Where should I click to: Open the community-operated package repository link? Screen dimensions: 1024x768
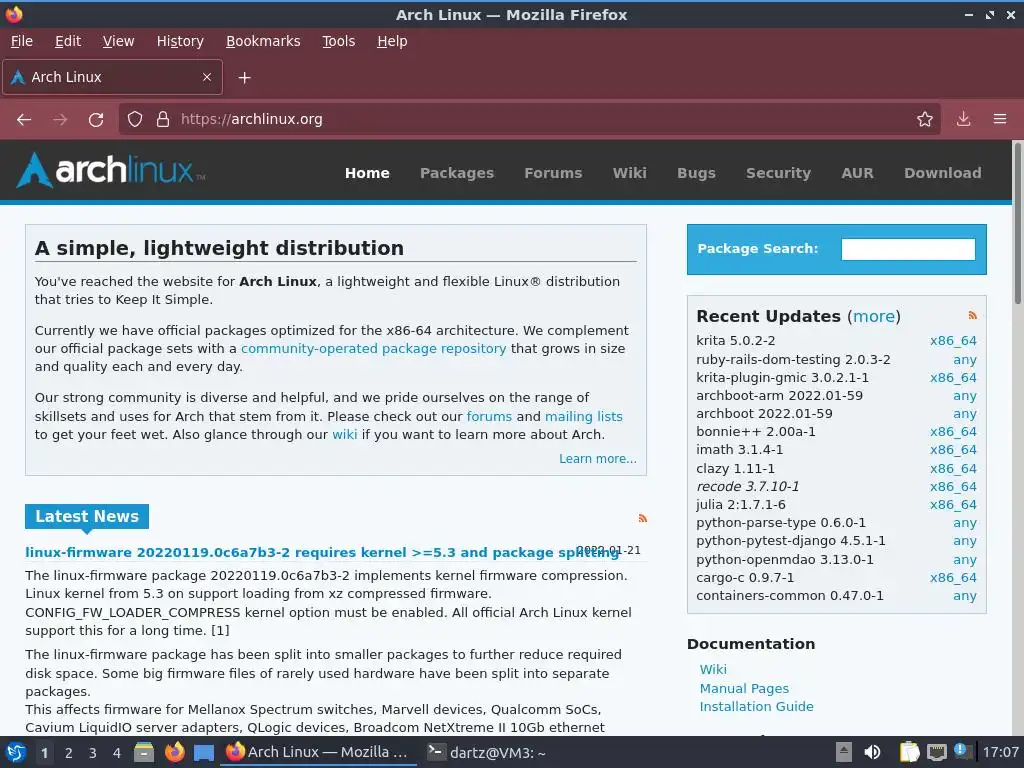(374, 349)
